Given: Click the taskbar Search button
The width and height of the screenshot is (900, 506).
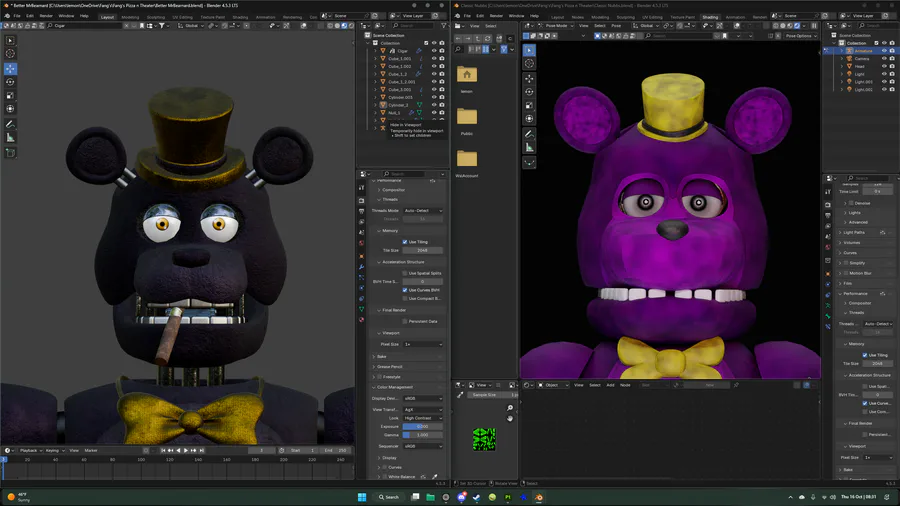Looking at the screenshot, I should (x=389, y=497).
